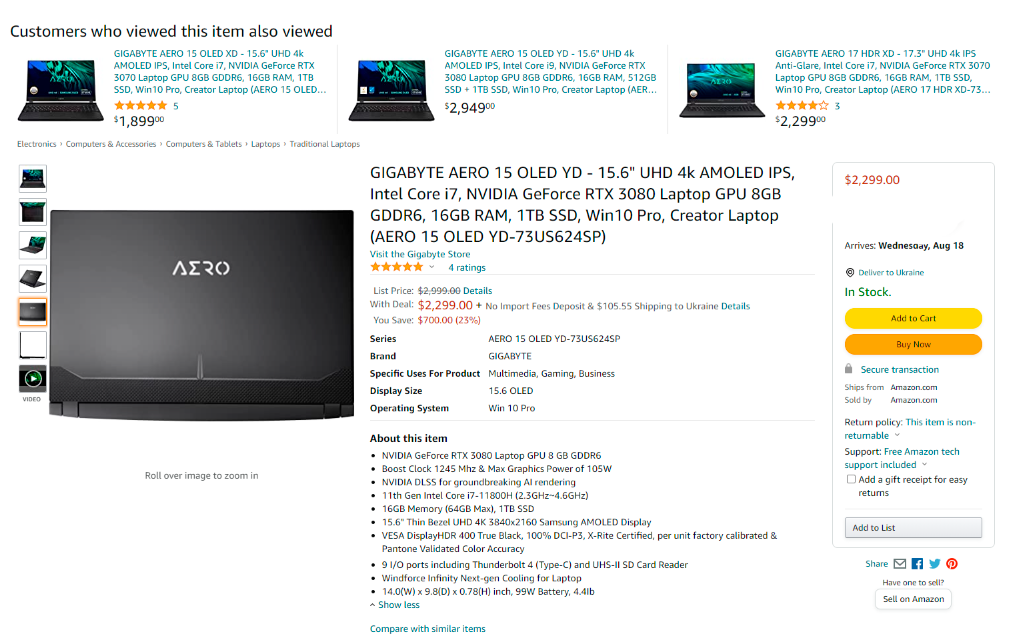
Task: Click the Buy Now button
Action: coord(913,345)
